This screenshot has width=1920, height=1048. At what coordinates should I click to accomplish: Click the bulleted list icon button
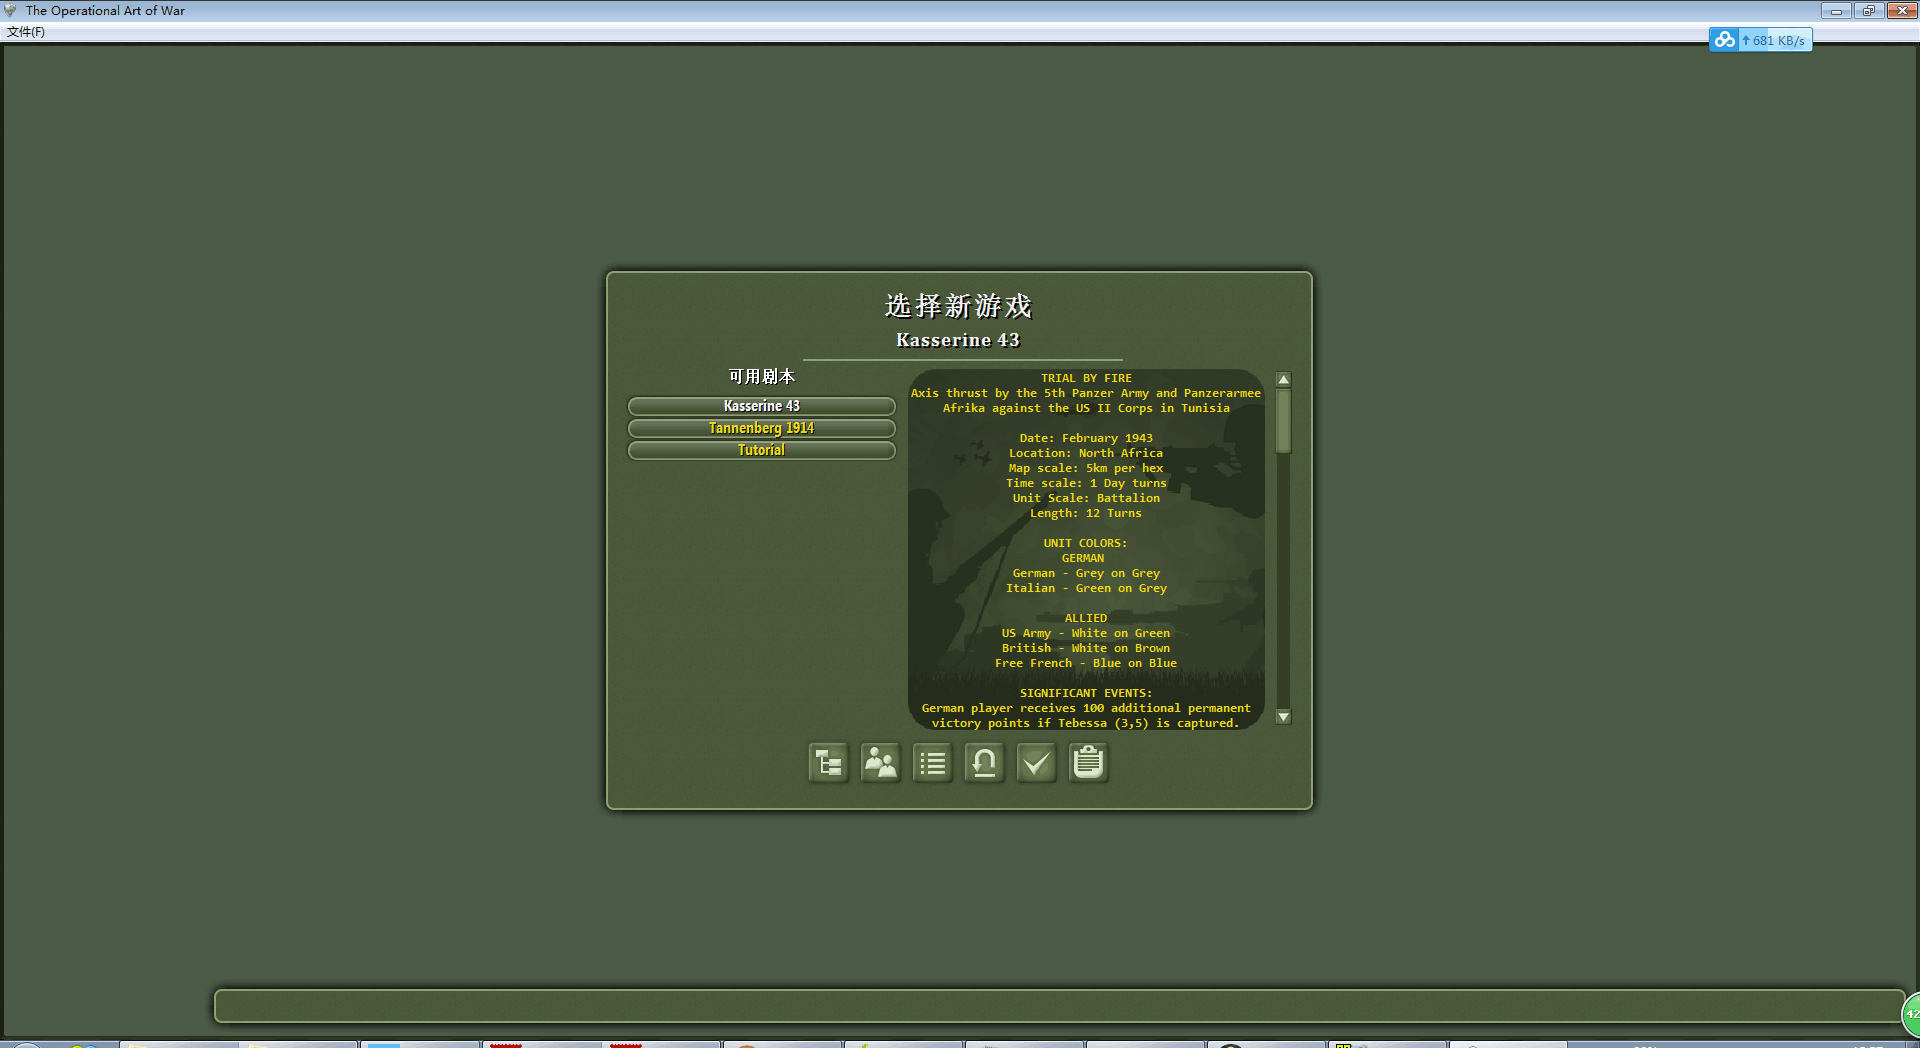click(x=932, y=763)
